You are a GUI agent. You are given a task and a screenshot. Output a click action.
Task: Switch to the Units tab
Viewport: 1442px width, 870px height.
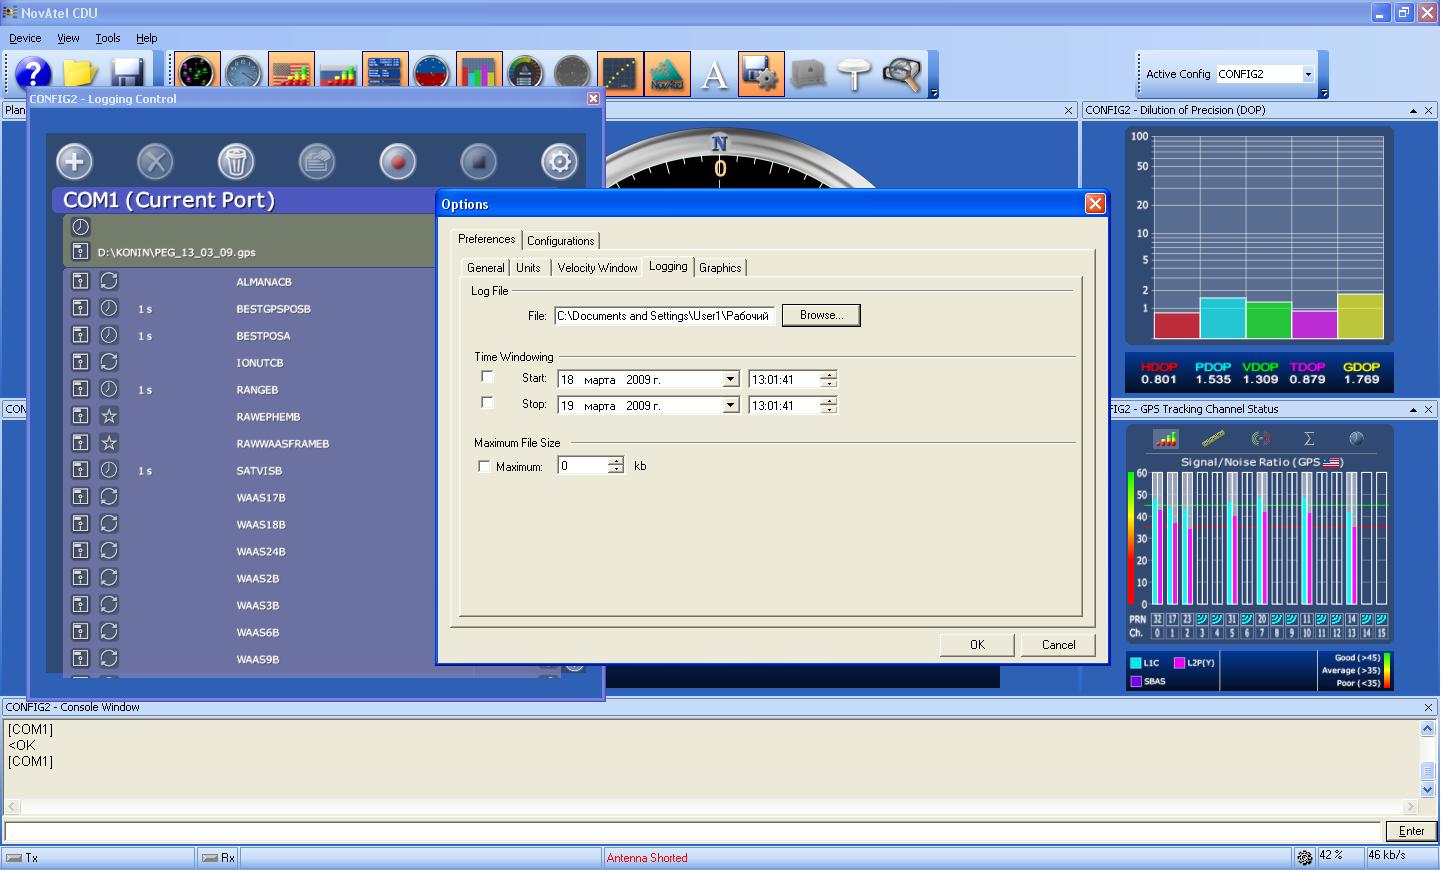[528, 268]
